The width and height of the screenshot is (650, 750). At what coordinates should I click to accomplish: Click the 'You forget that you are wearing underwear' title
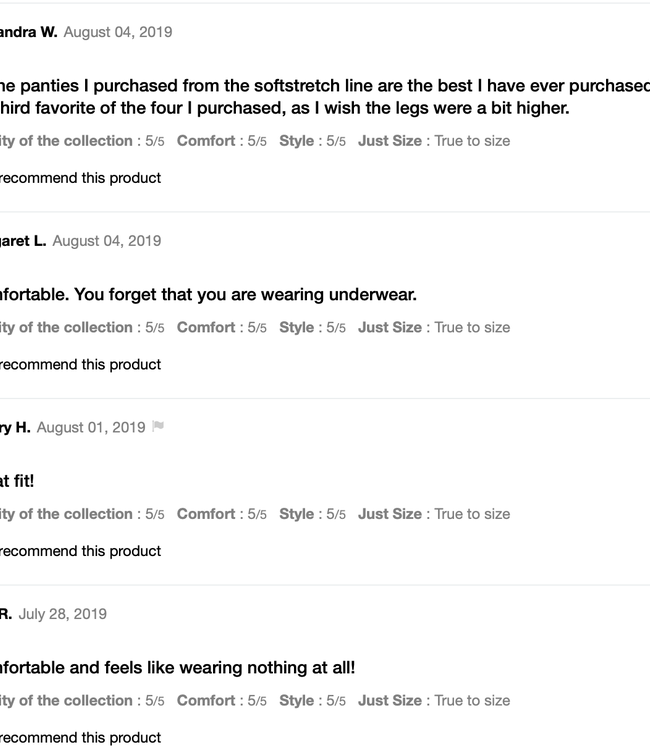click(x=208, y=294)
